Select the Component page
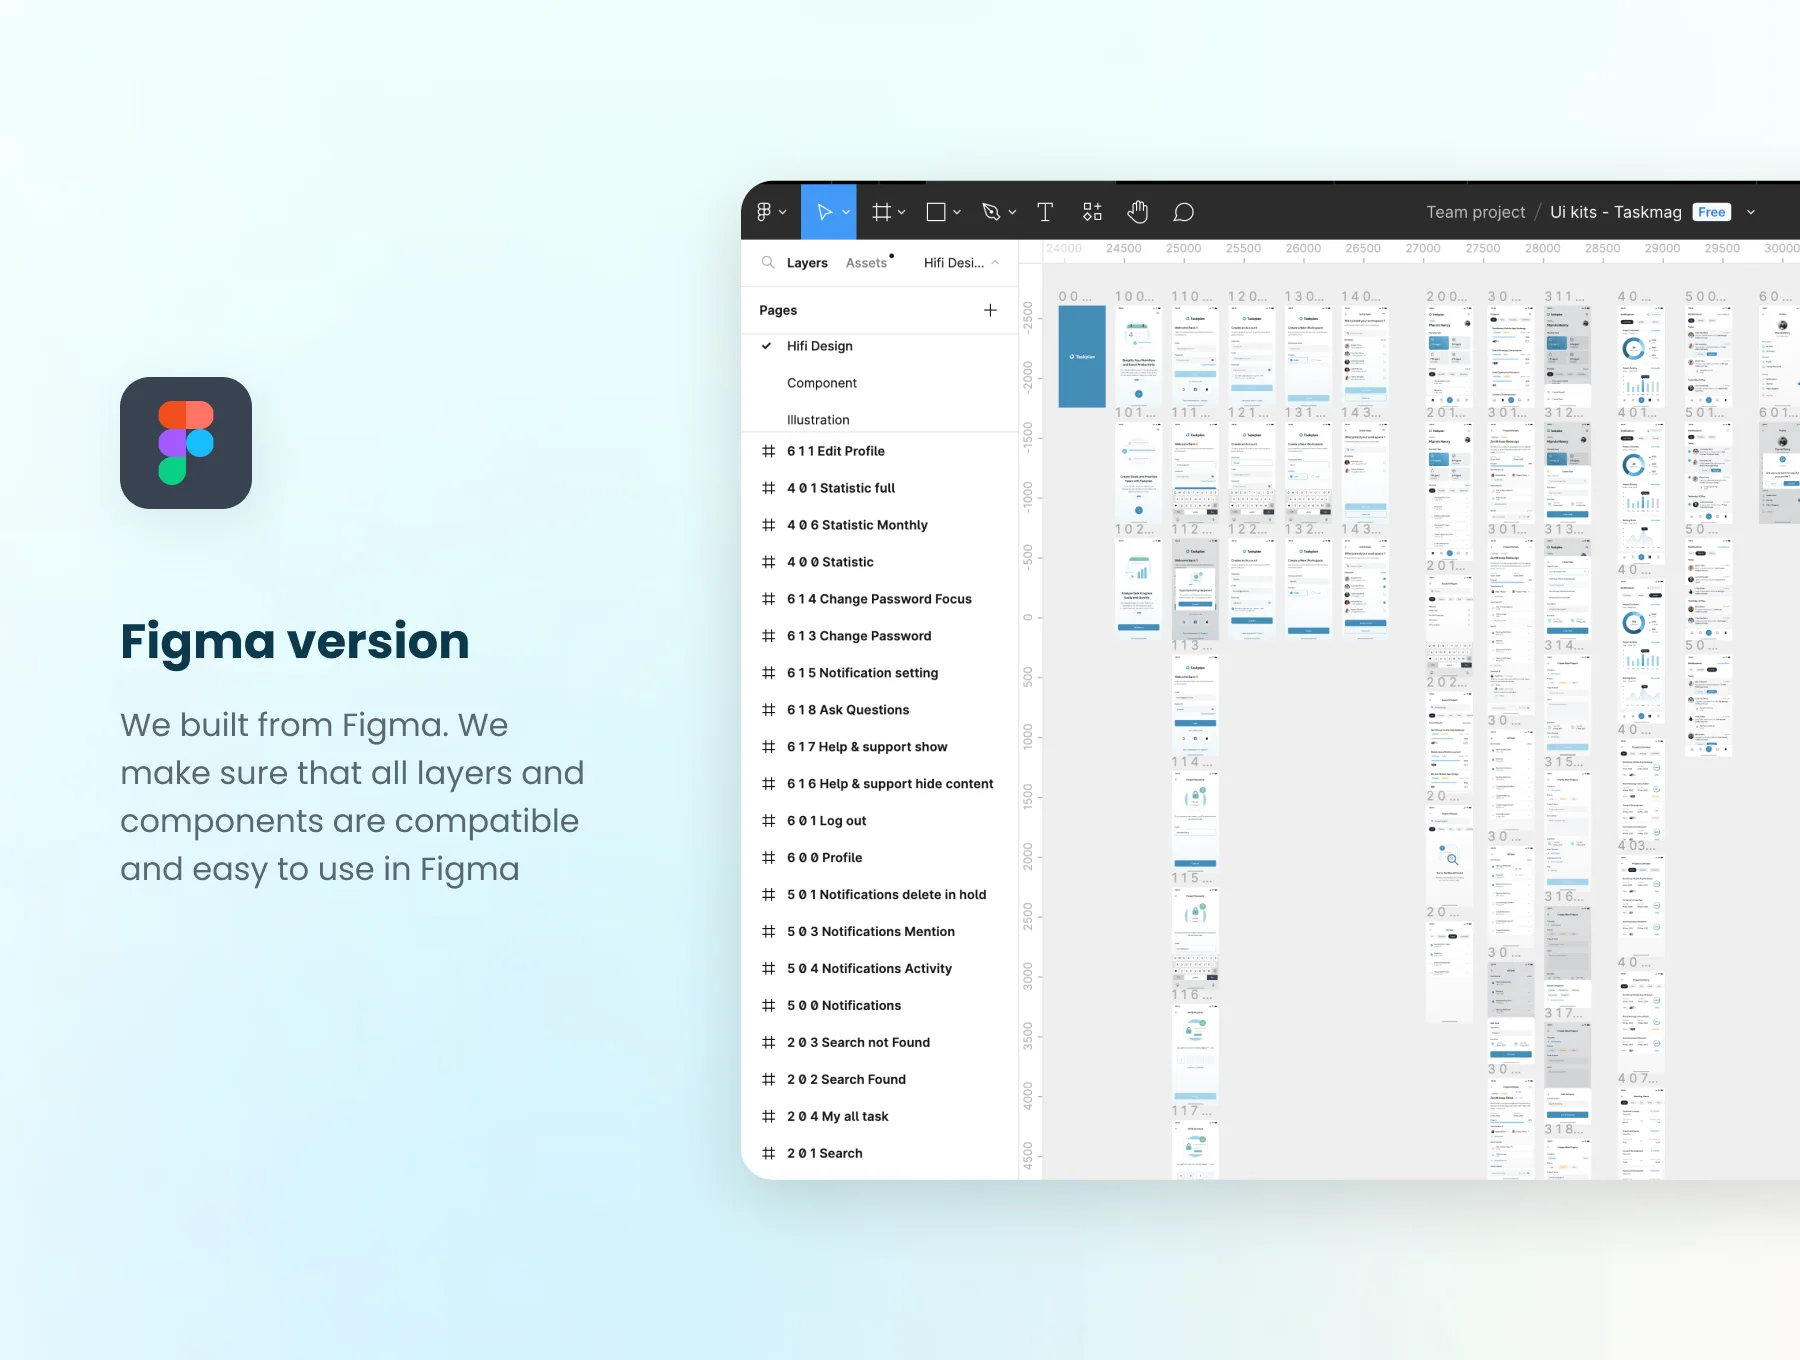1800x1360 pixels. (x=822, y=383)
